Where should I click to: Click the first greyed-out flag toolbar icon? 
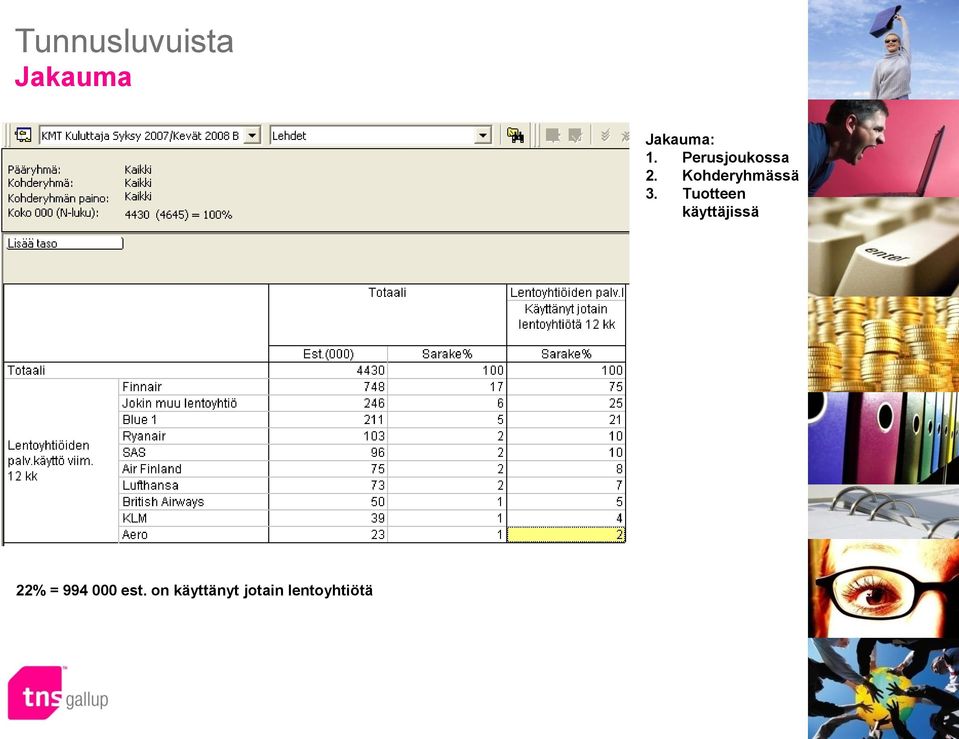(552, 135)
